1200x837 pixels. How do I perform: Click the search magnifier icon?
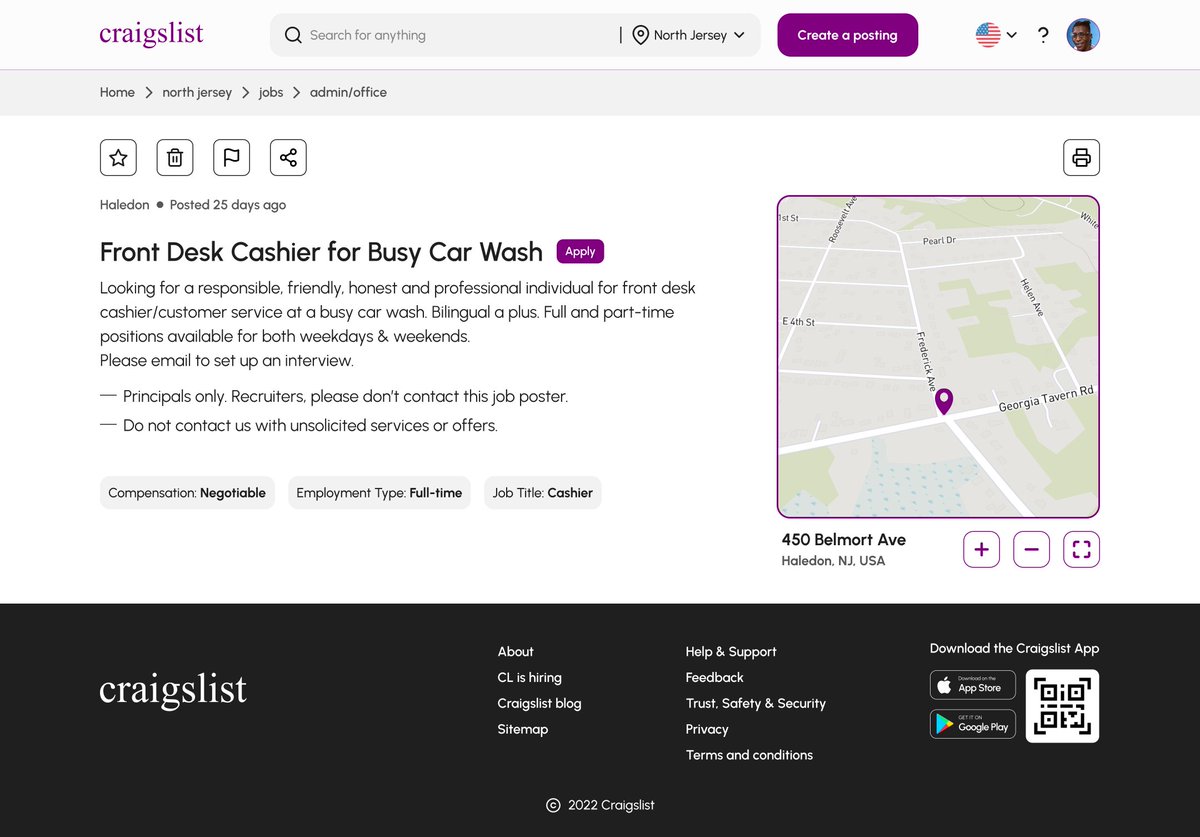[x=293, y=35]
